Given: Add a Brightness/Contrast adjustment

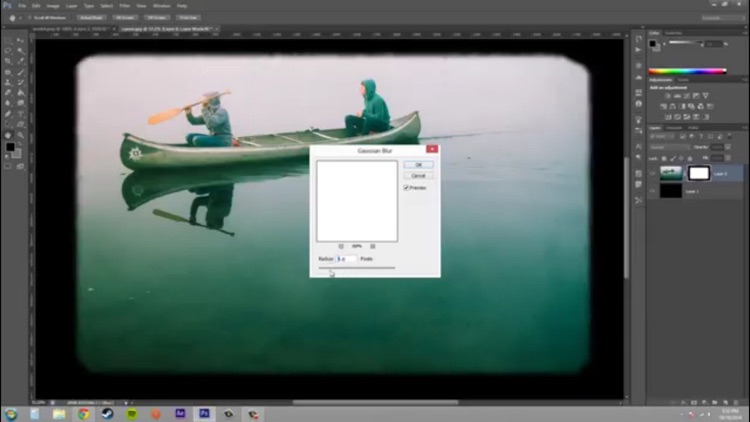Looking at the screenshot, I should [x=667, y=96].
